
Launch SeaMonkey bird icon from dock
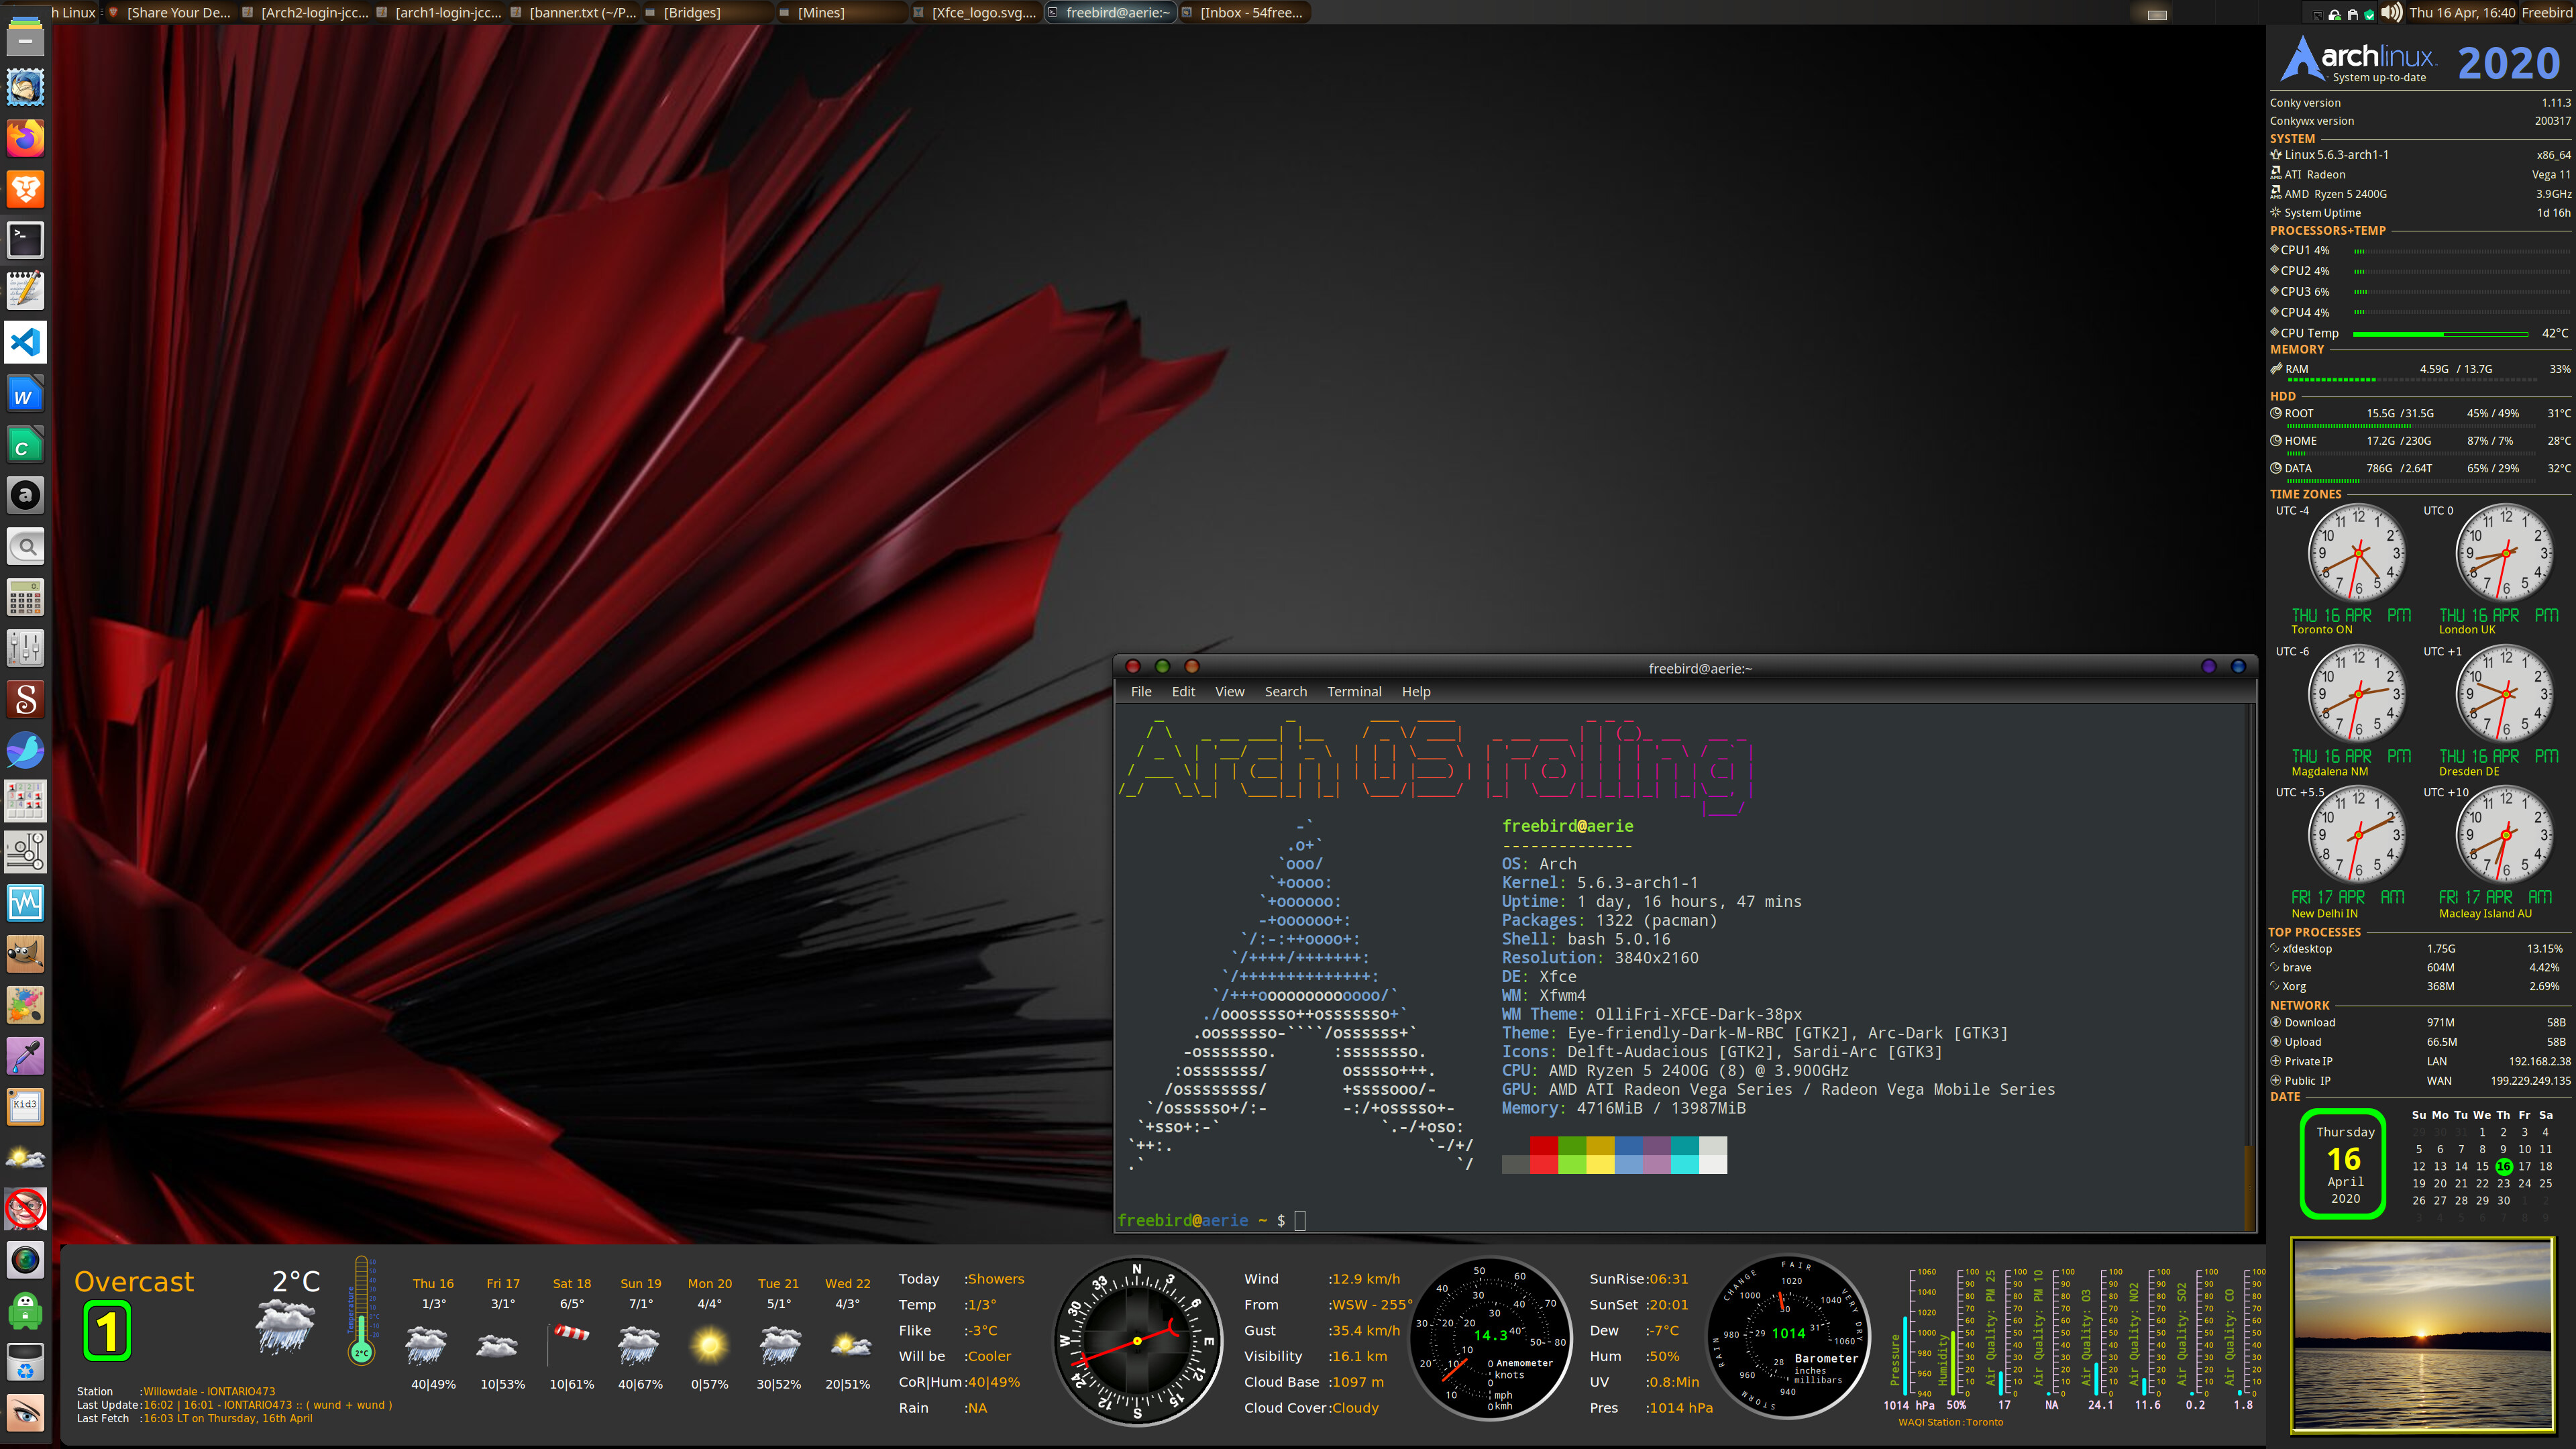click(25, 750)
